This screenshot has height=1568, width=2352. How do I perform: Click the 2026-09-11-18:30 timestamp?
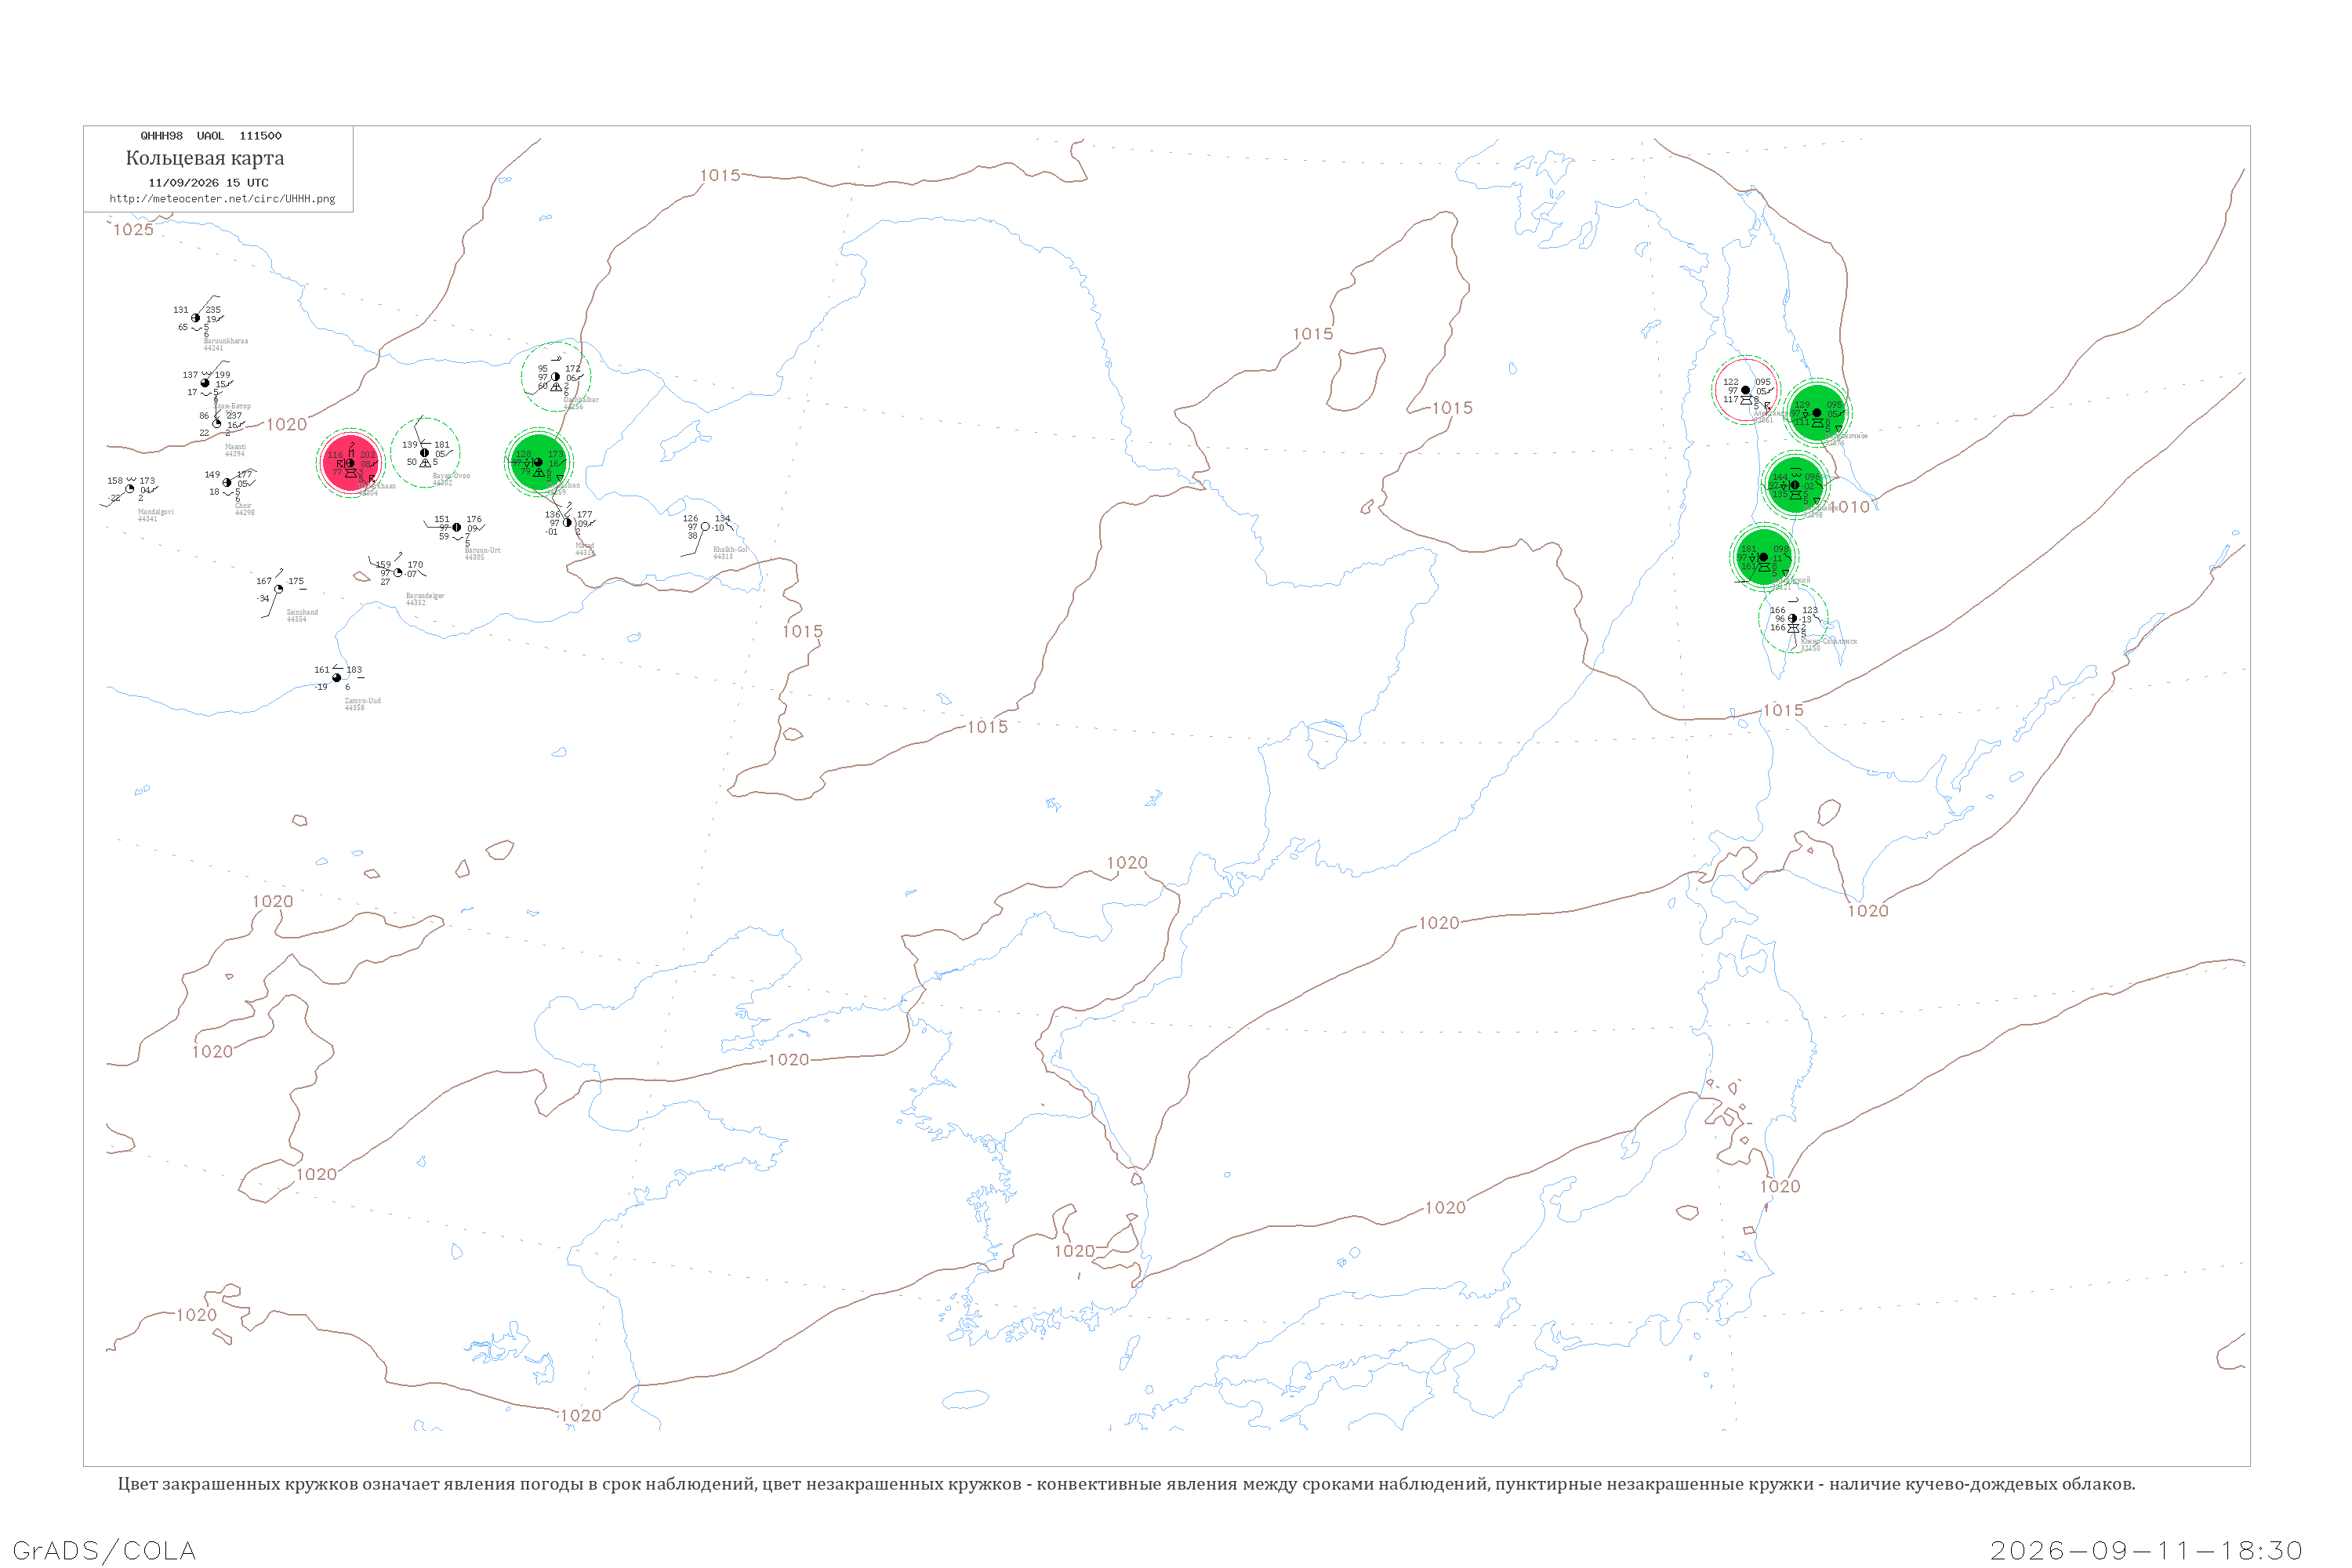point(2146,1551)
